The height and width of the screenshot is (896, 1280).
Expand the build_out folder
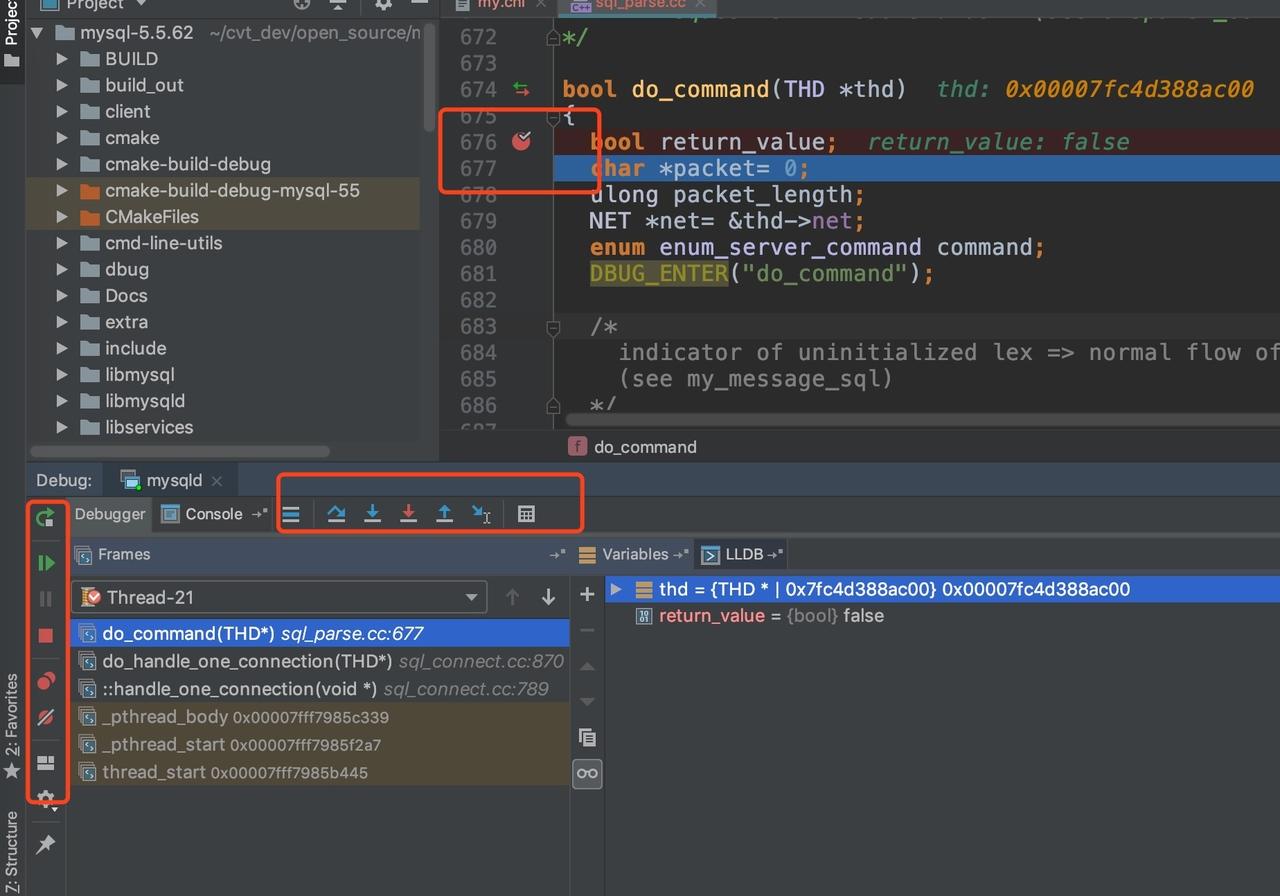62,85
